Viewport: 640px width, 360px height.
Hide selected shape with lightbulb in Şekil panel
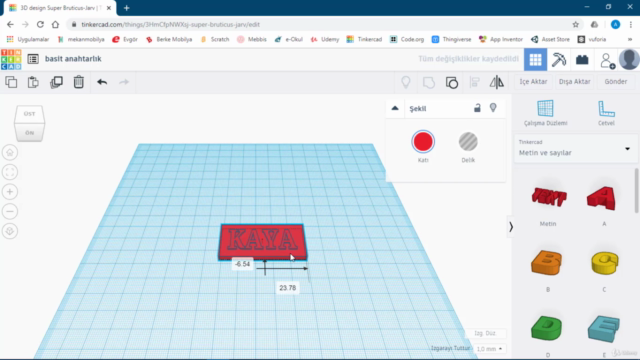tap(493, 108)
